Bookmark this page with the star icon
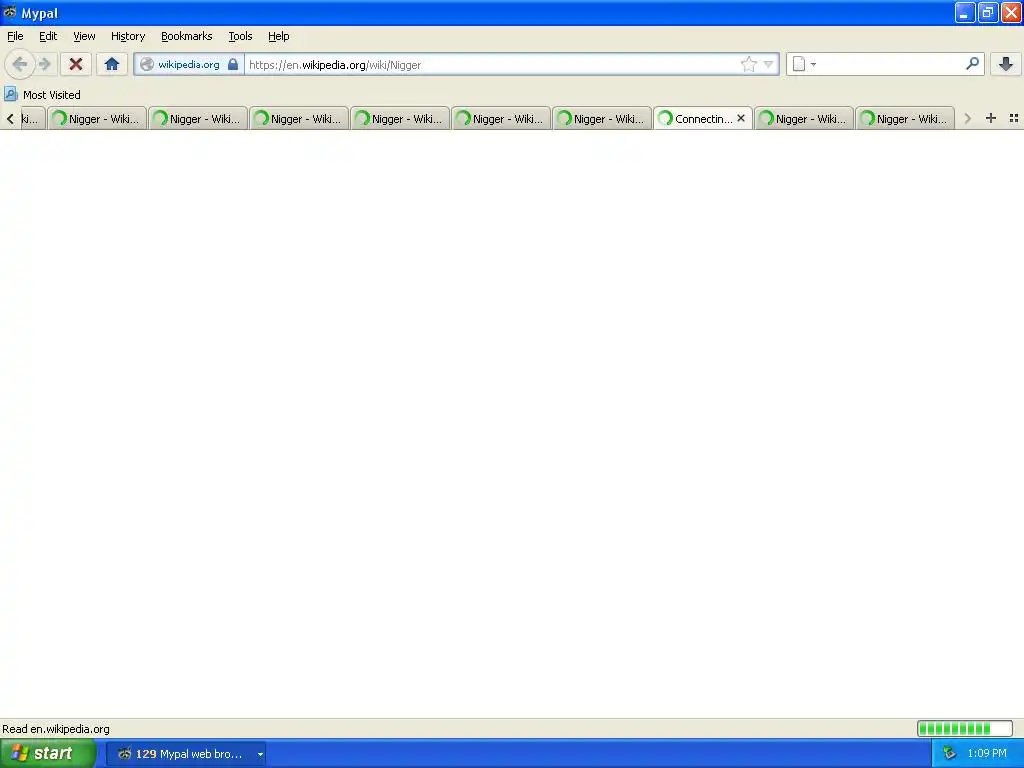 (748, 64)
